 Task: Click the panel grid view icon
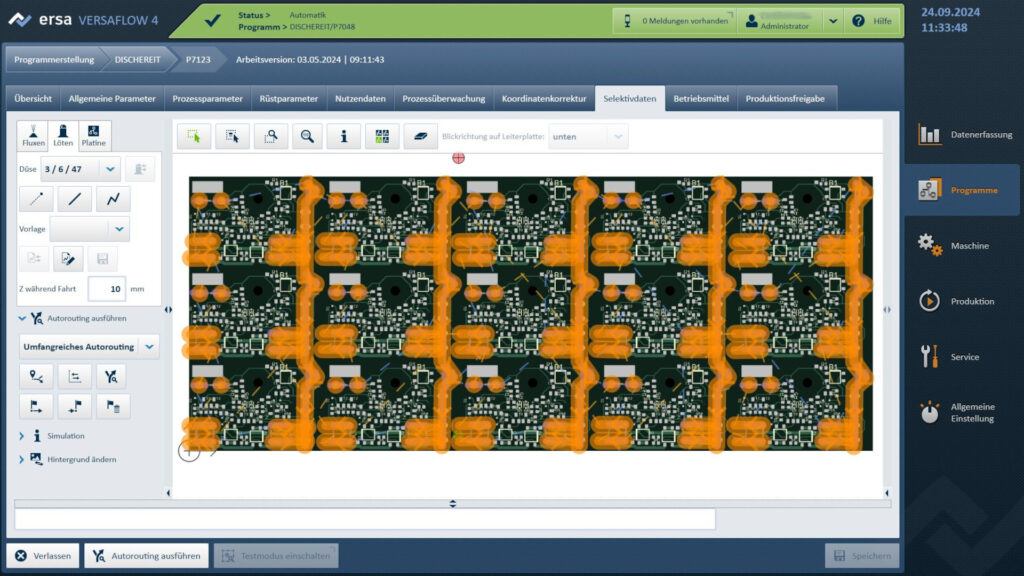[382, 136]
